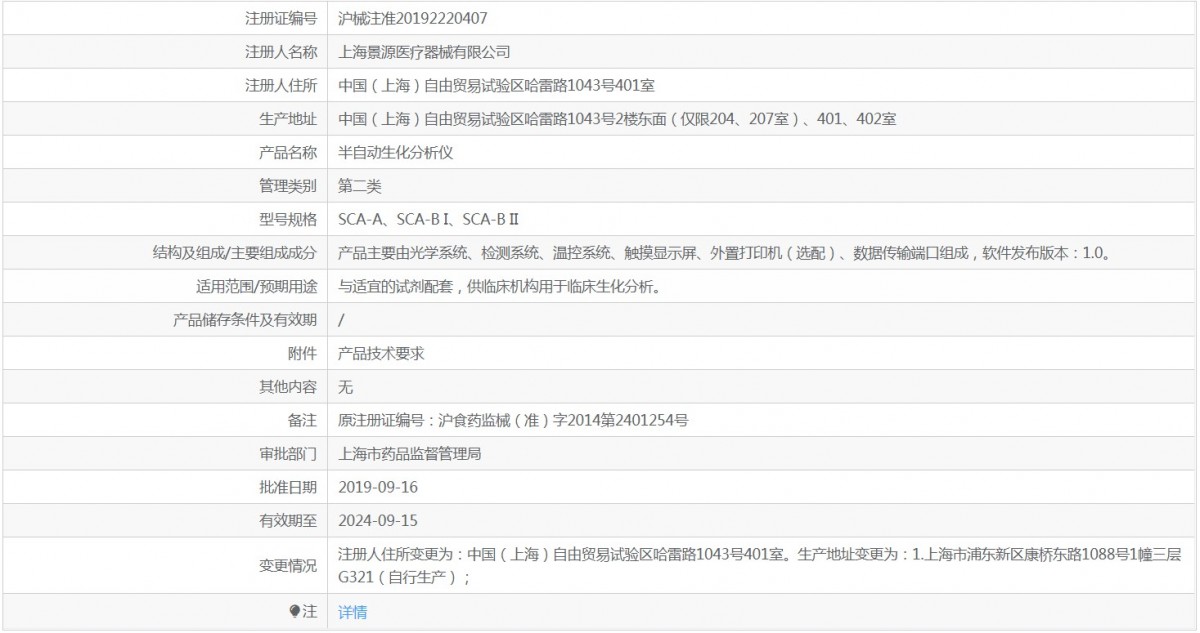The height and width of the screenshot is (633, 1200).
Task: Click the slash value for storage conditions
Action: (x=342, y=320)
